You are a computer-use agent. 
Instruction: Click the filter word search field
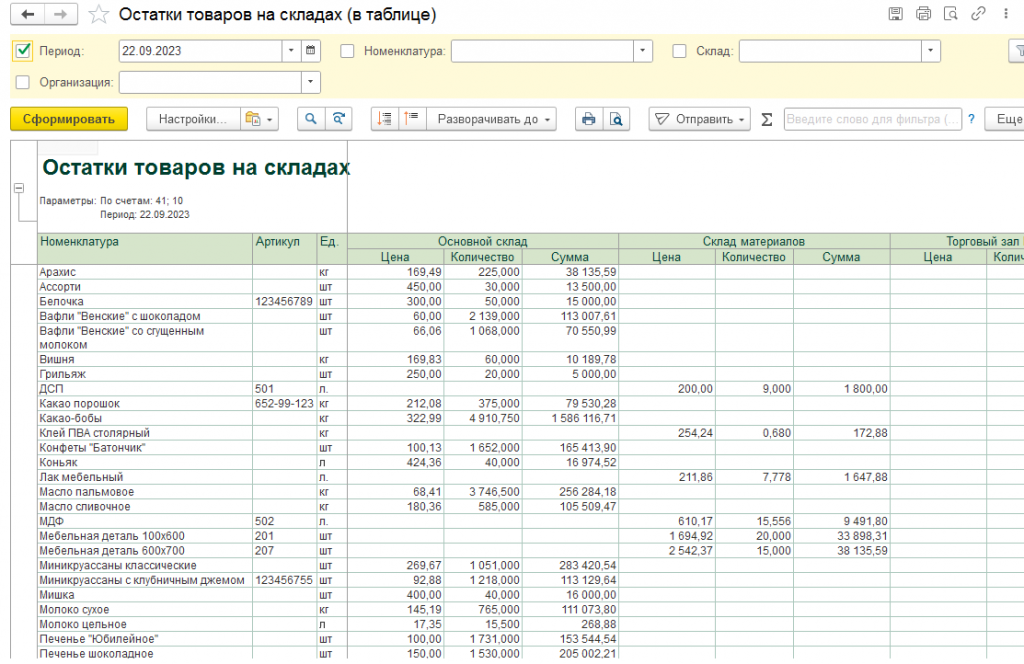coord(872,119)
